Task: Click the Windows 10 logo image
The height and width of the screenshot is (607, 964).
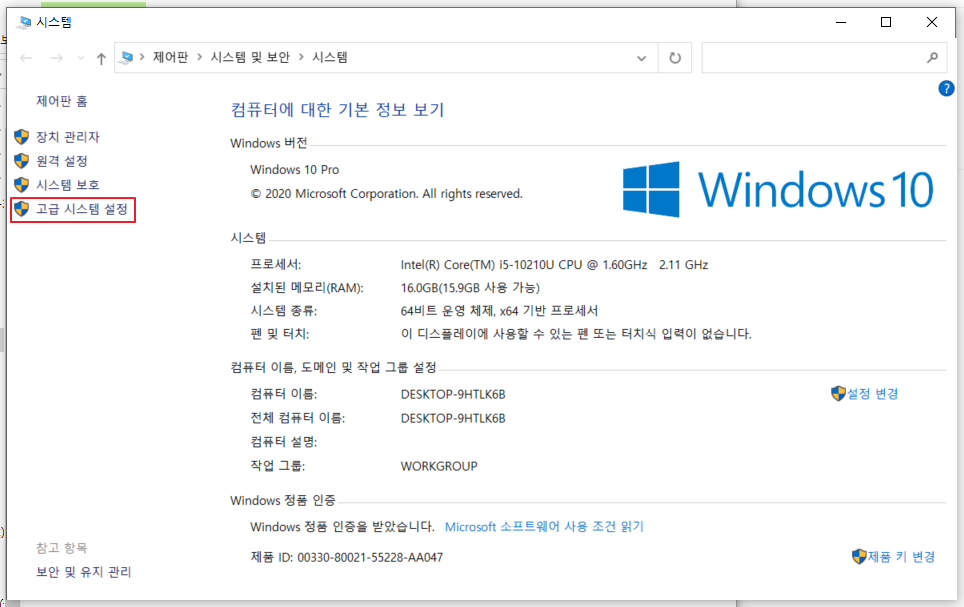Action: [778, 189]
